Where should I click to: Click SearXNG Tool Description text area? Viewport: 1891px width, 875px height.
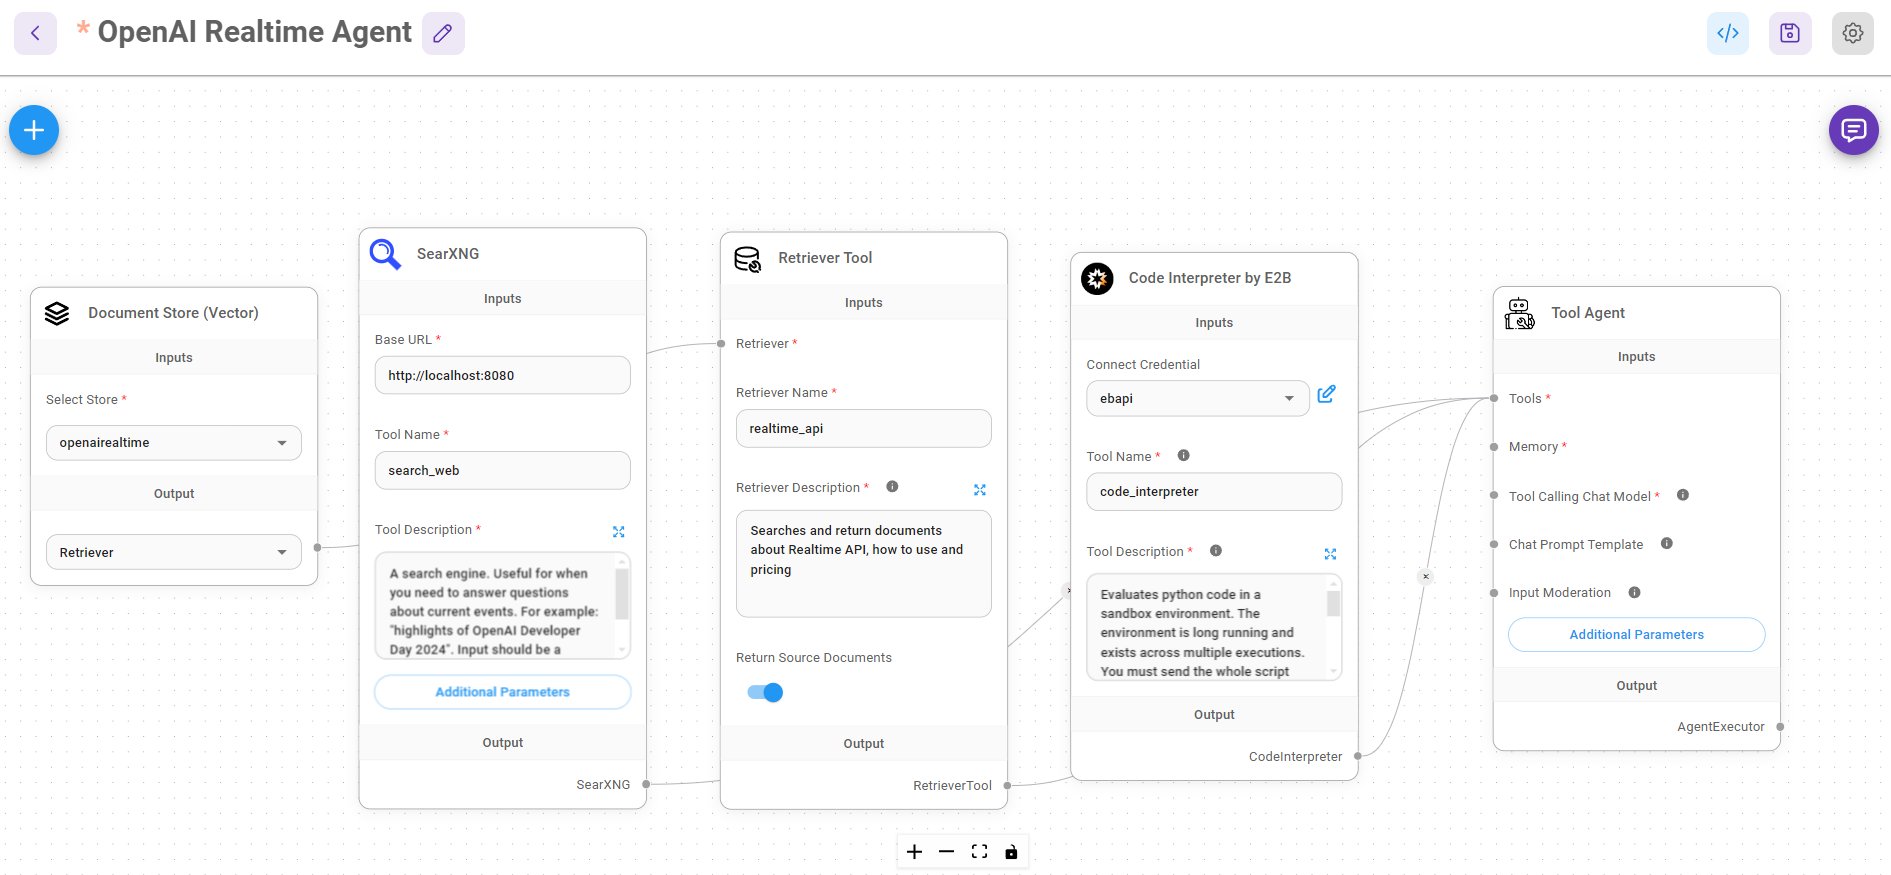496,606
